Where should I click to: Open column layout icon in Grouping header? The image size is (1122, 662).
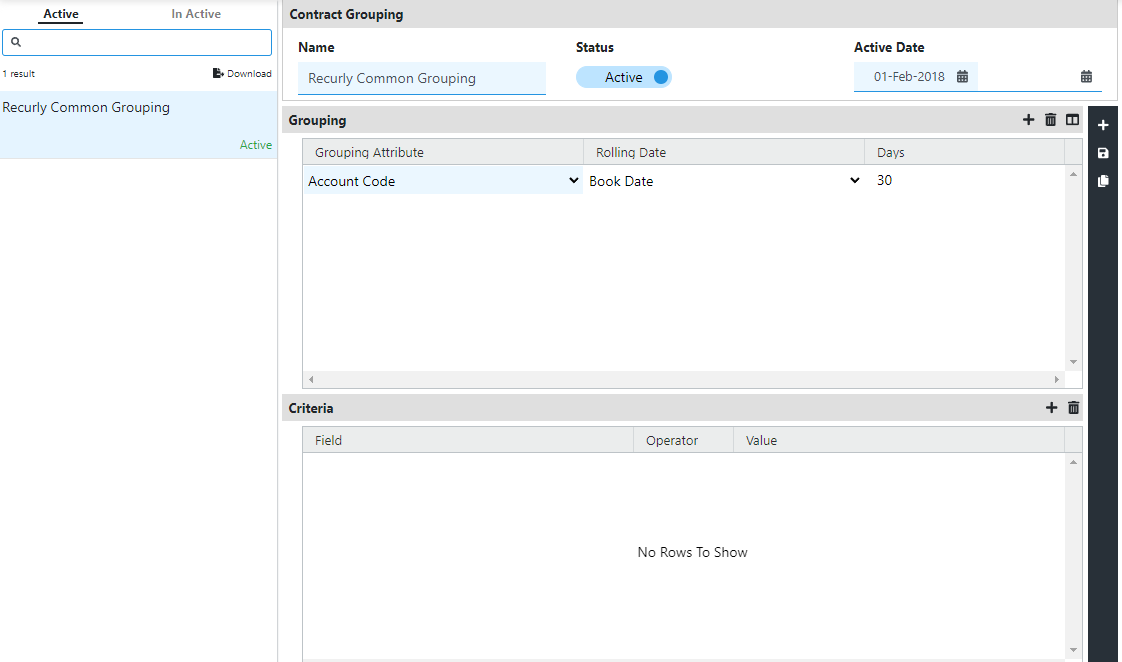coord(1072,120)
